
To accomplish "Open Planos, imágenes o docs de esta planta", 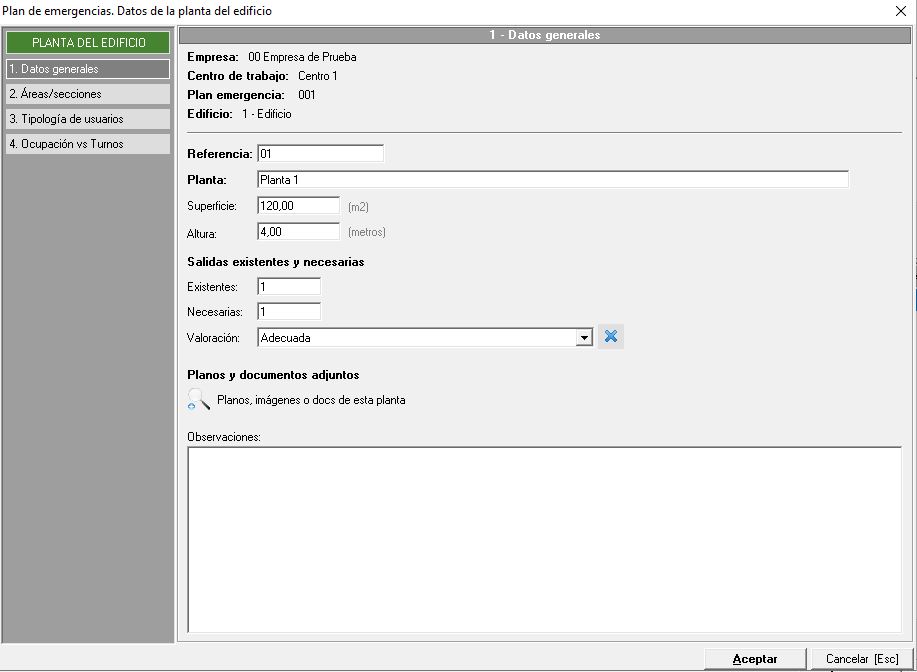I will [311, 400].
